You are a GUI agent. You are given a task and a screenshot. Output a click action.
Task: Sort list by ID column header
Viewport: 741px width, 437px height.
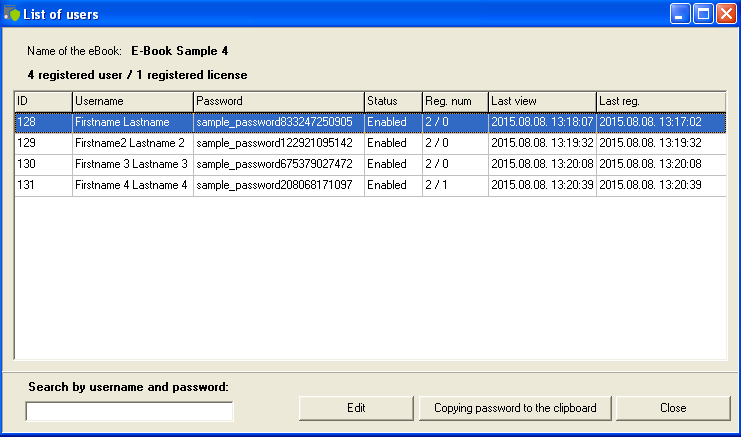pyautogui.click(x=43, y=101)
